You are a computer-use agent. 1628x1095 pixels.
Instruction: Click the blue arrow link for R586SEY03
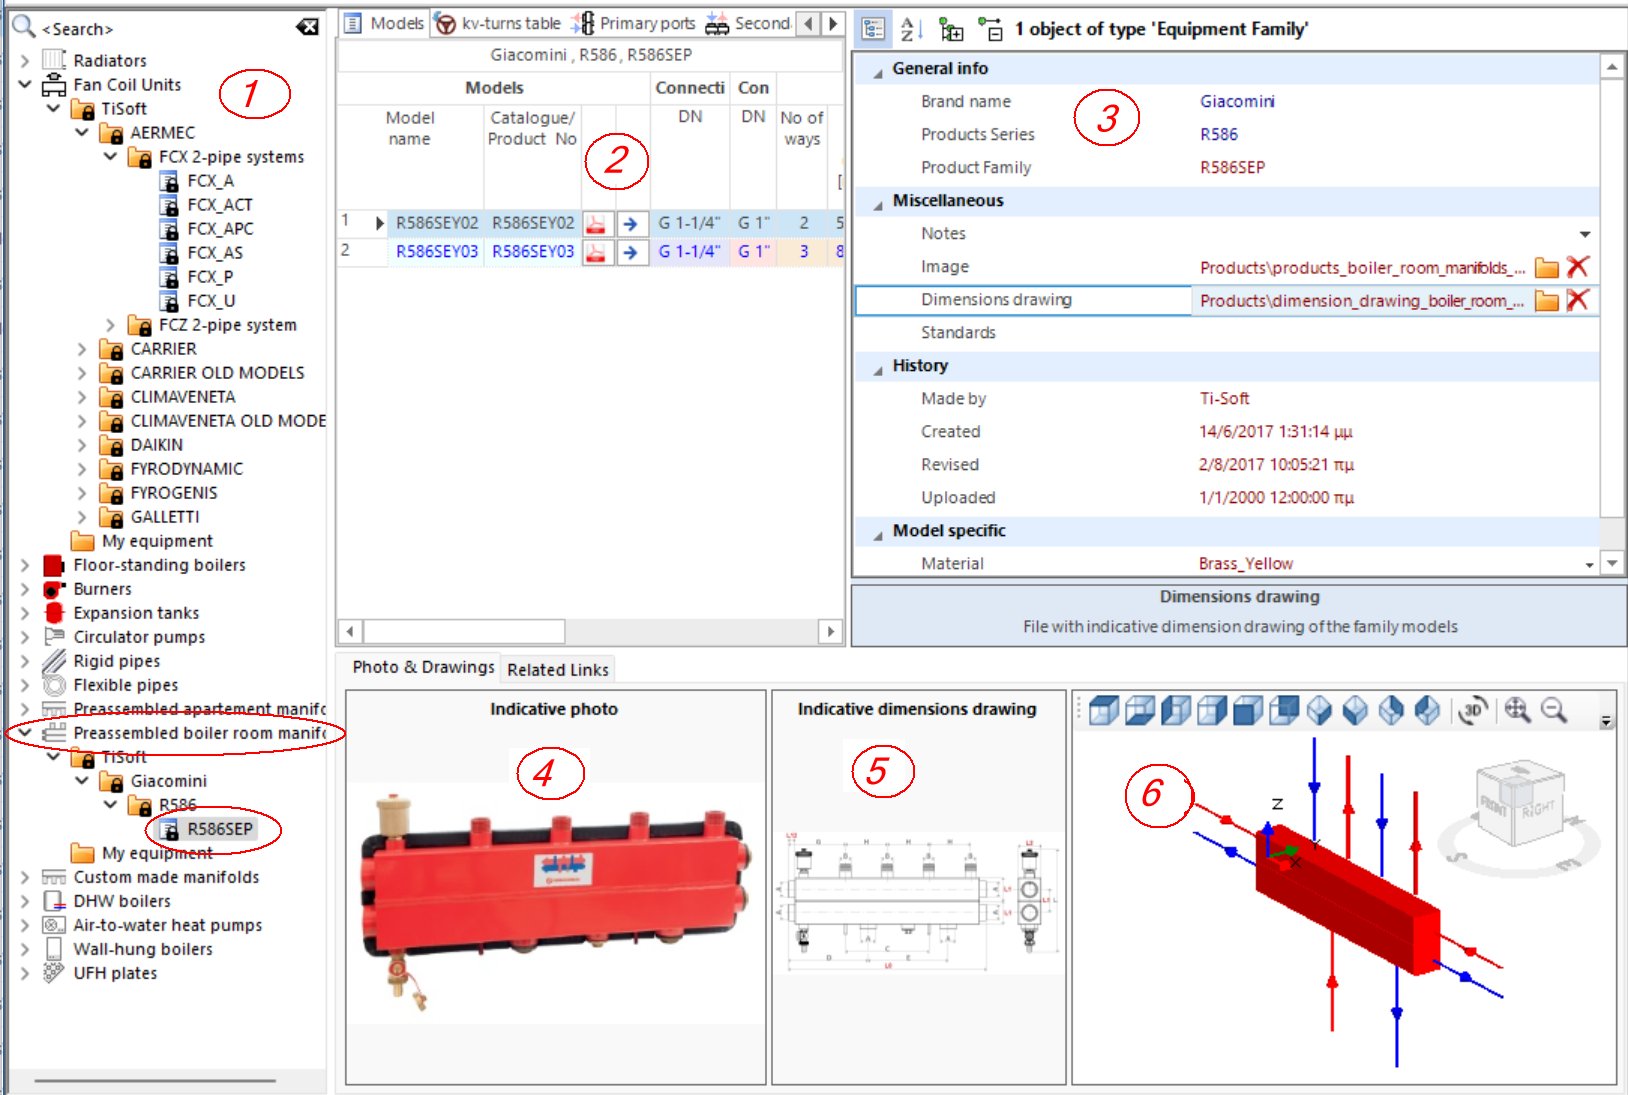point(631,252)
